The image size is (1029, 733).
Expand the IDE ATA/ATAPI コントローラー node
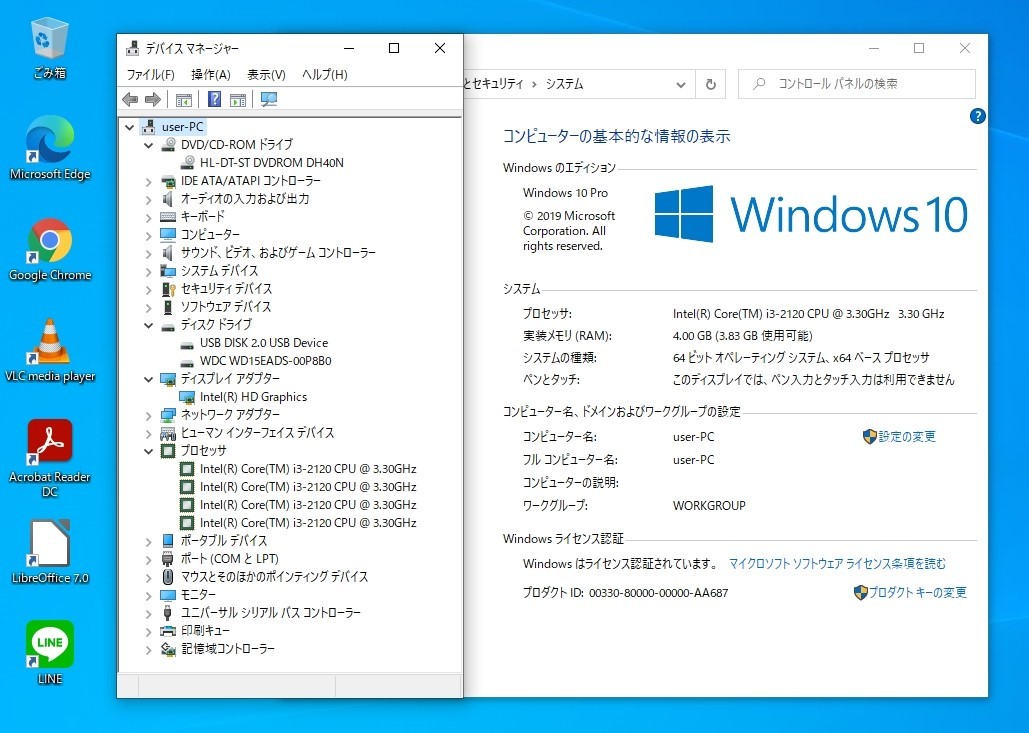click(x=148, y=182)
